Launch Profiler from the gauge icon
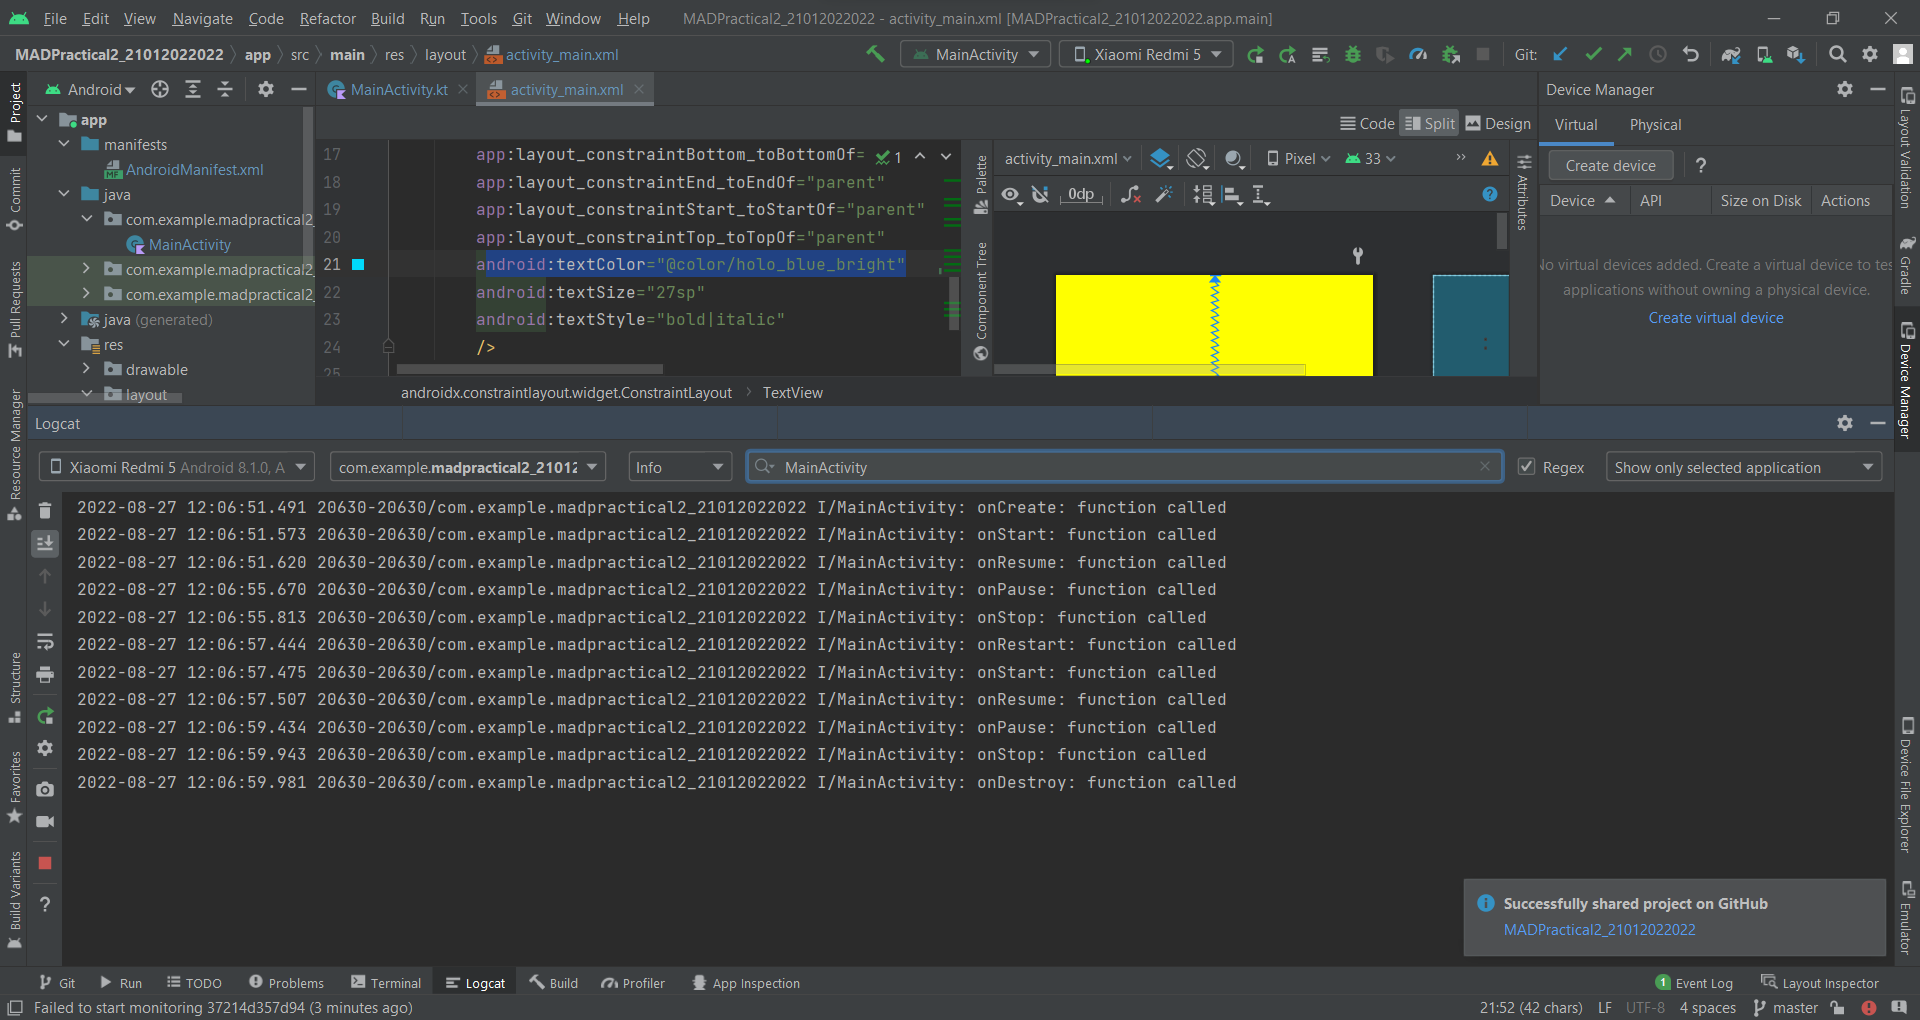Screen dimensions: 1920x1020 point(1417,55)
